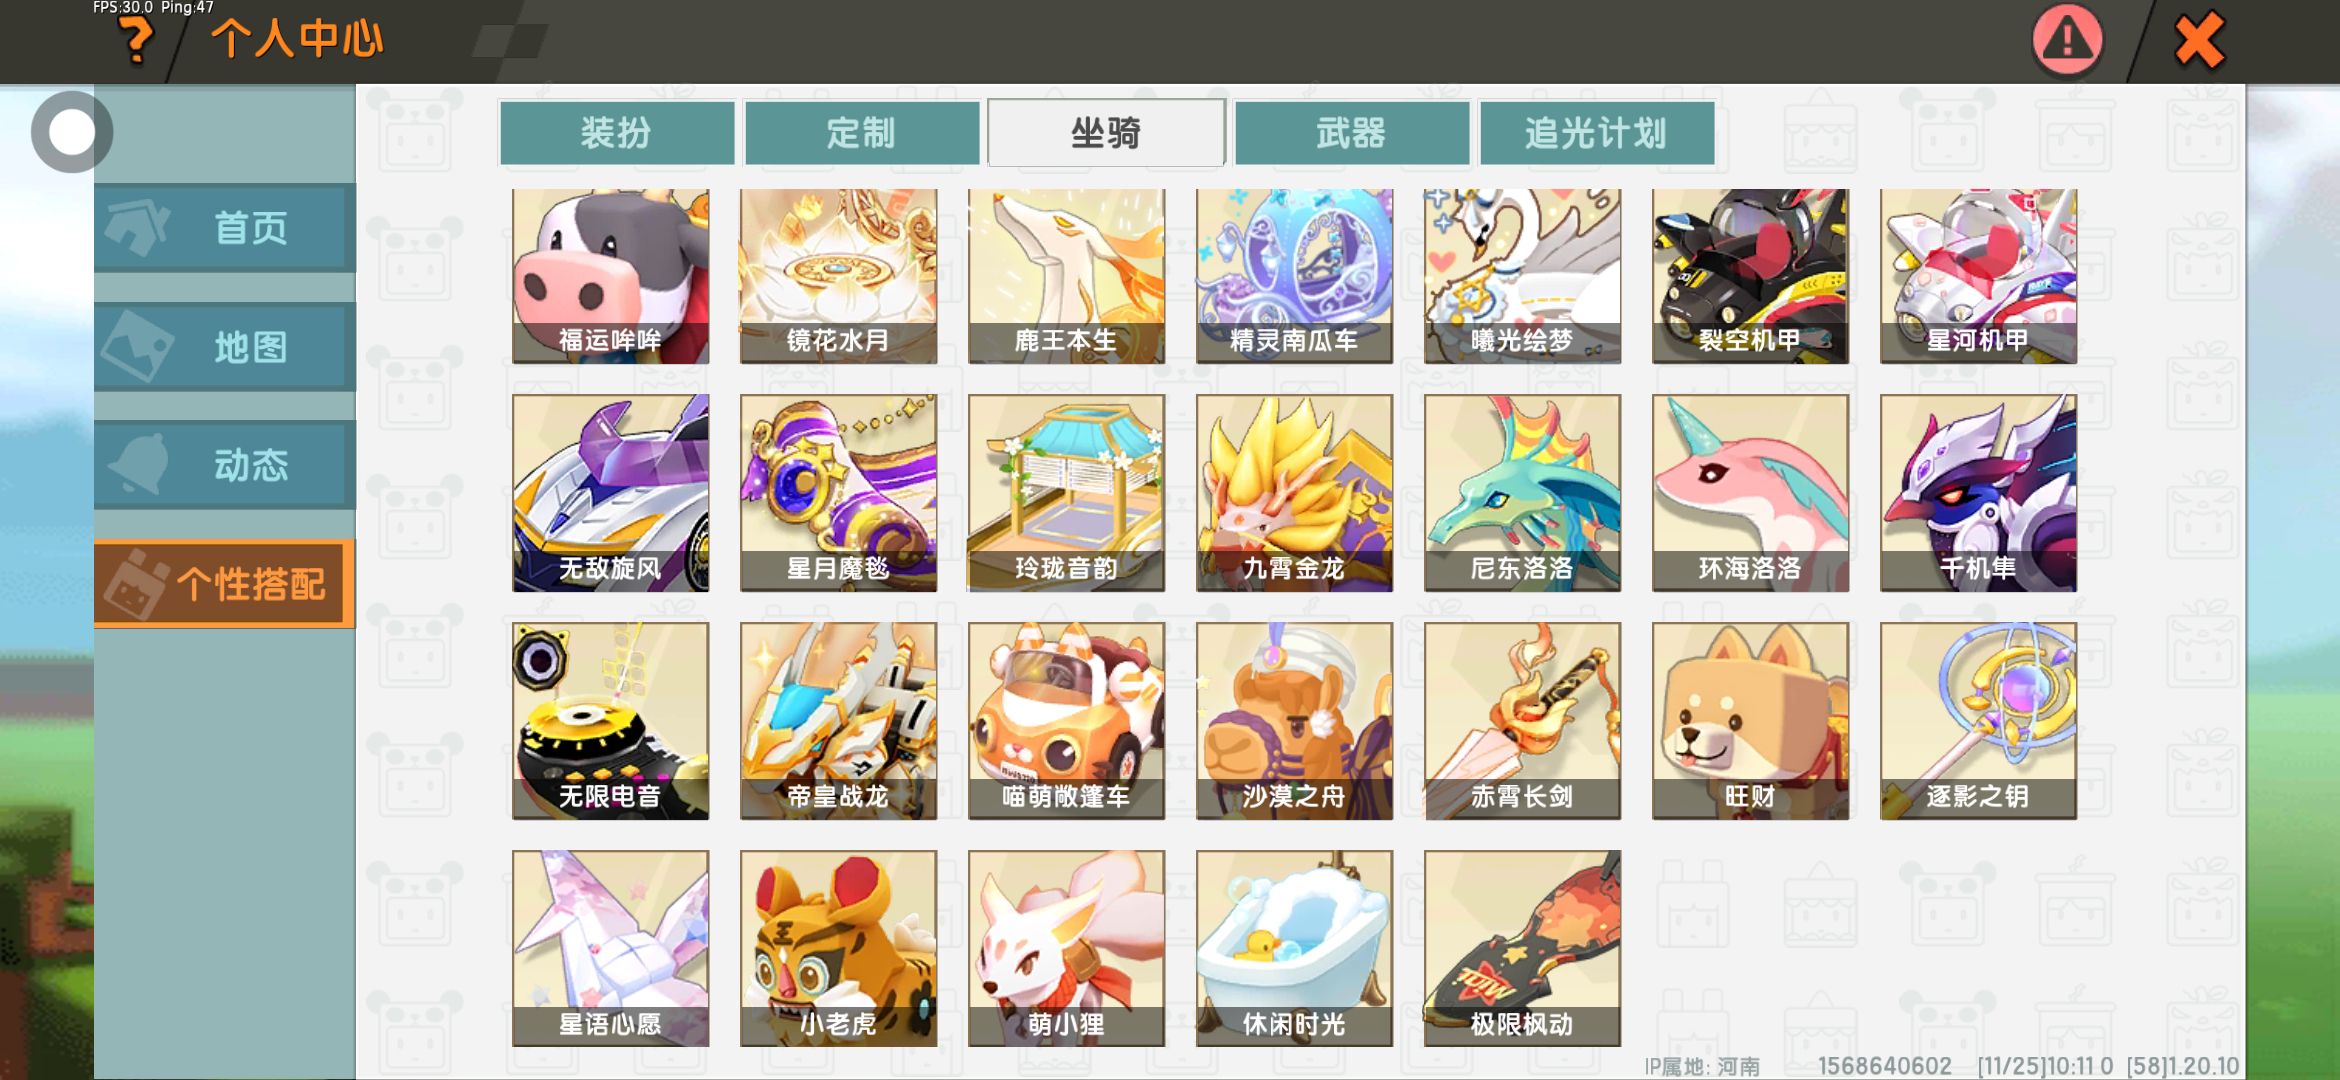Go to 首页 in the sidebar
The image size is (2340, 1080).
pyautogui.click(x=224, y=228)
